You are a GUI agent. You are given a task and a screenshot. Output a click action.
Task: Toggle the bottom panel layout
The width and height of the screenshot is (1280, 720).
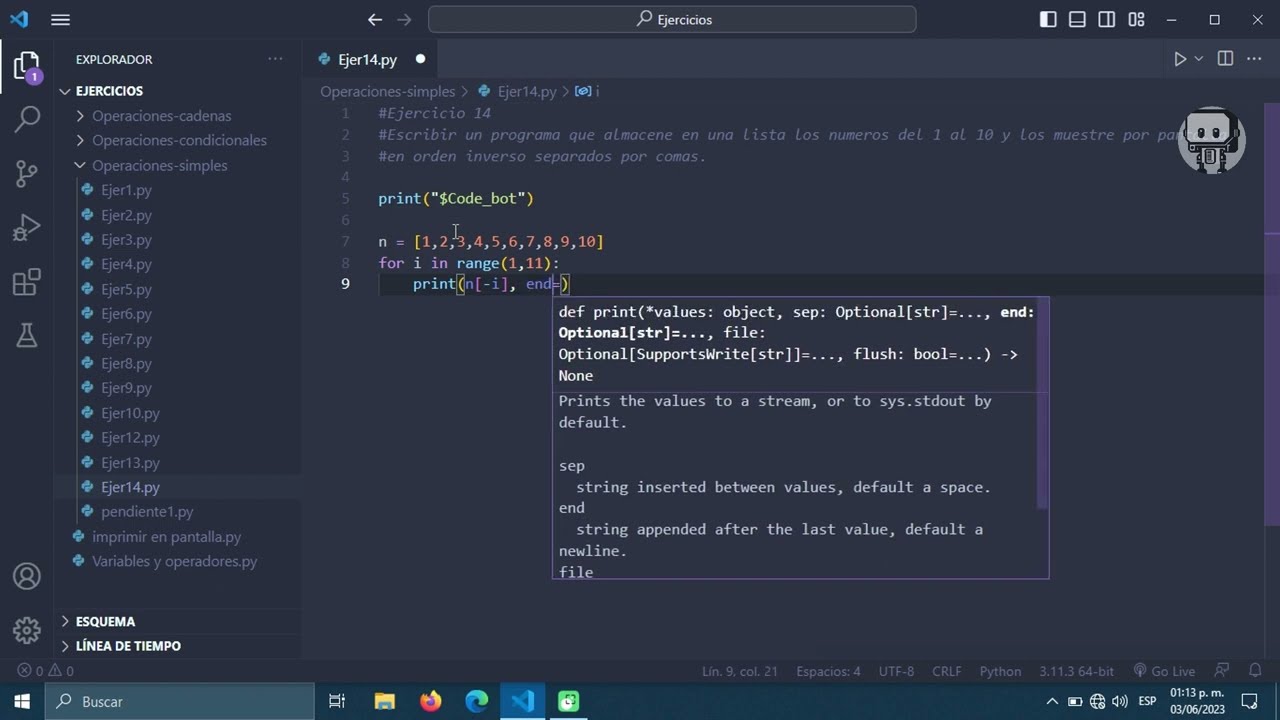pos(1077,19)
